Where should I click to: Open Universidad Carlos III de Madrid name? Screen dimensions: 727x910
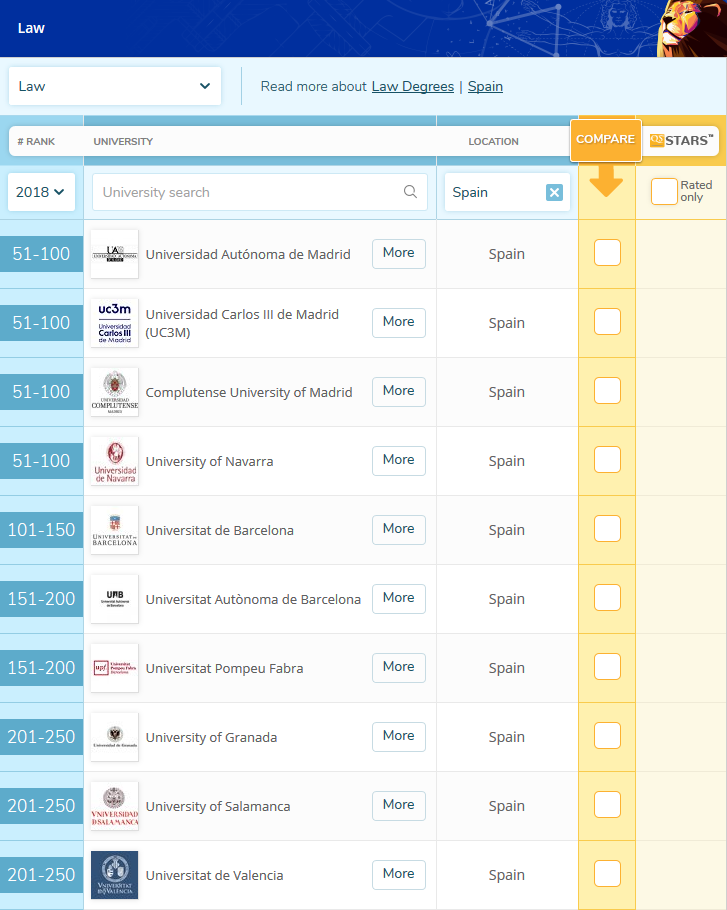coord(242,323)
